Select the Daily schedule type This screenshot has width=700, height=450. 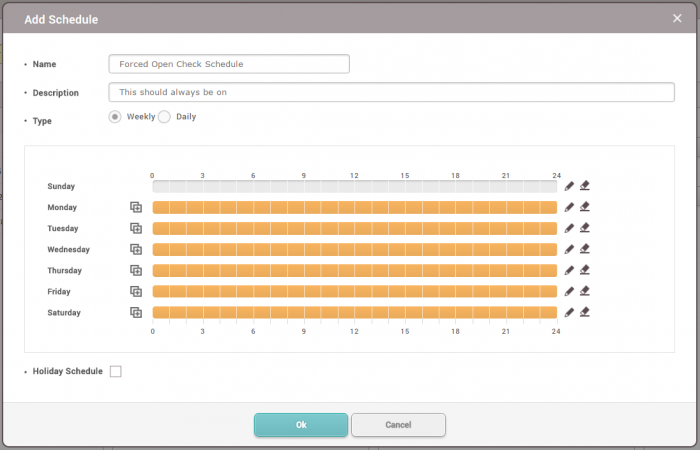point(165,117)
